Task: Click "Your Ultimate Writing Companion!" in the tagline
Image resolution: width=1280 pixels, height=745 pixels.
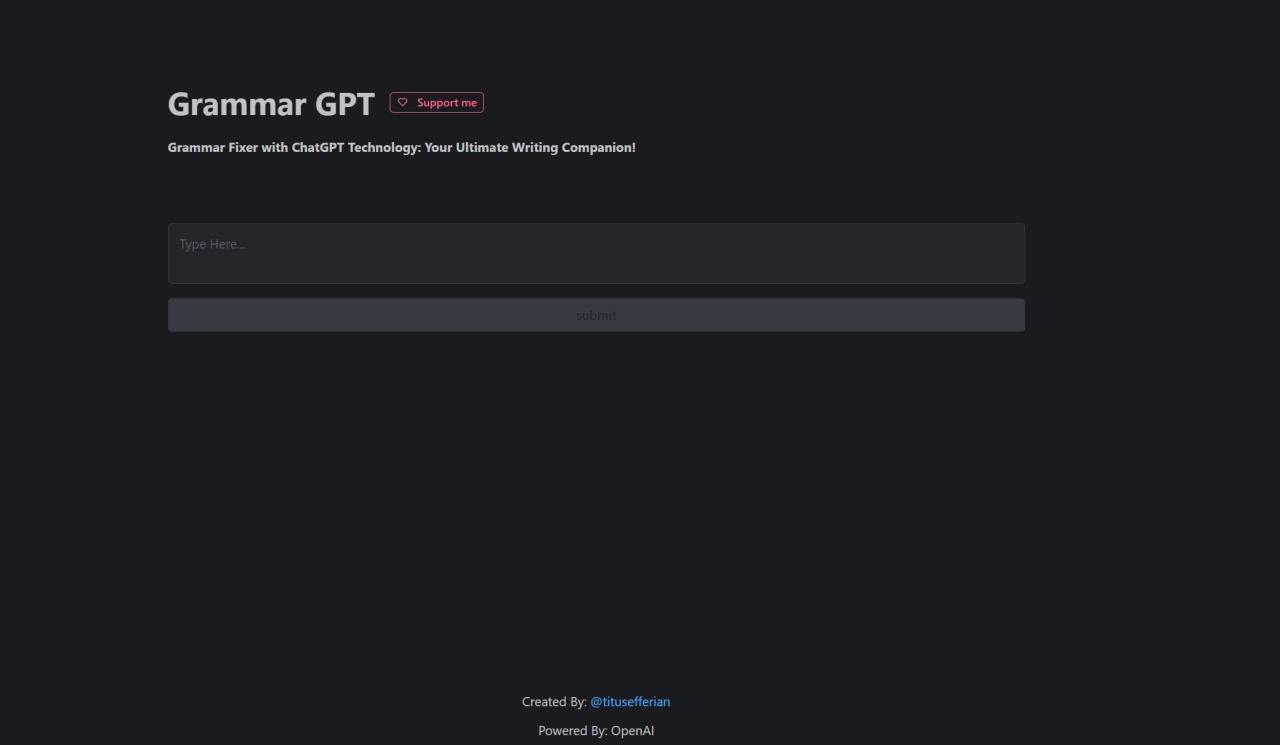Action: [530, 148]
